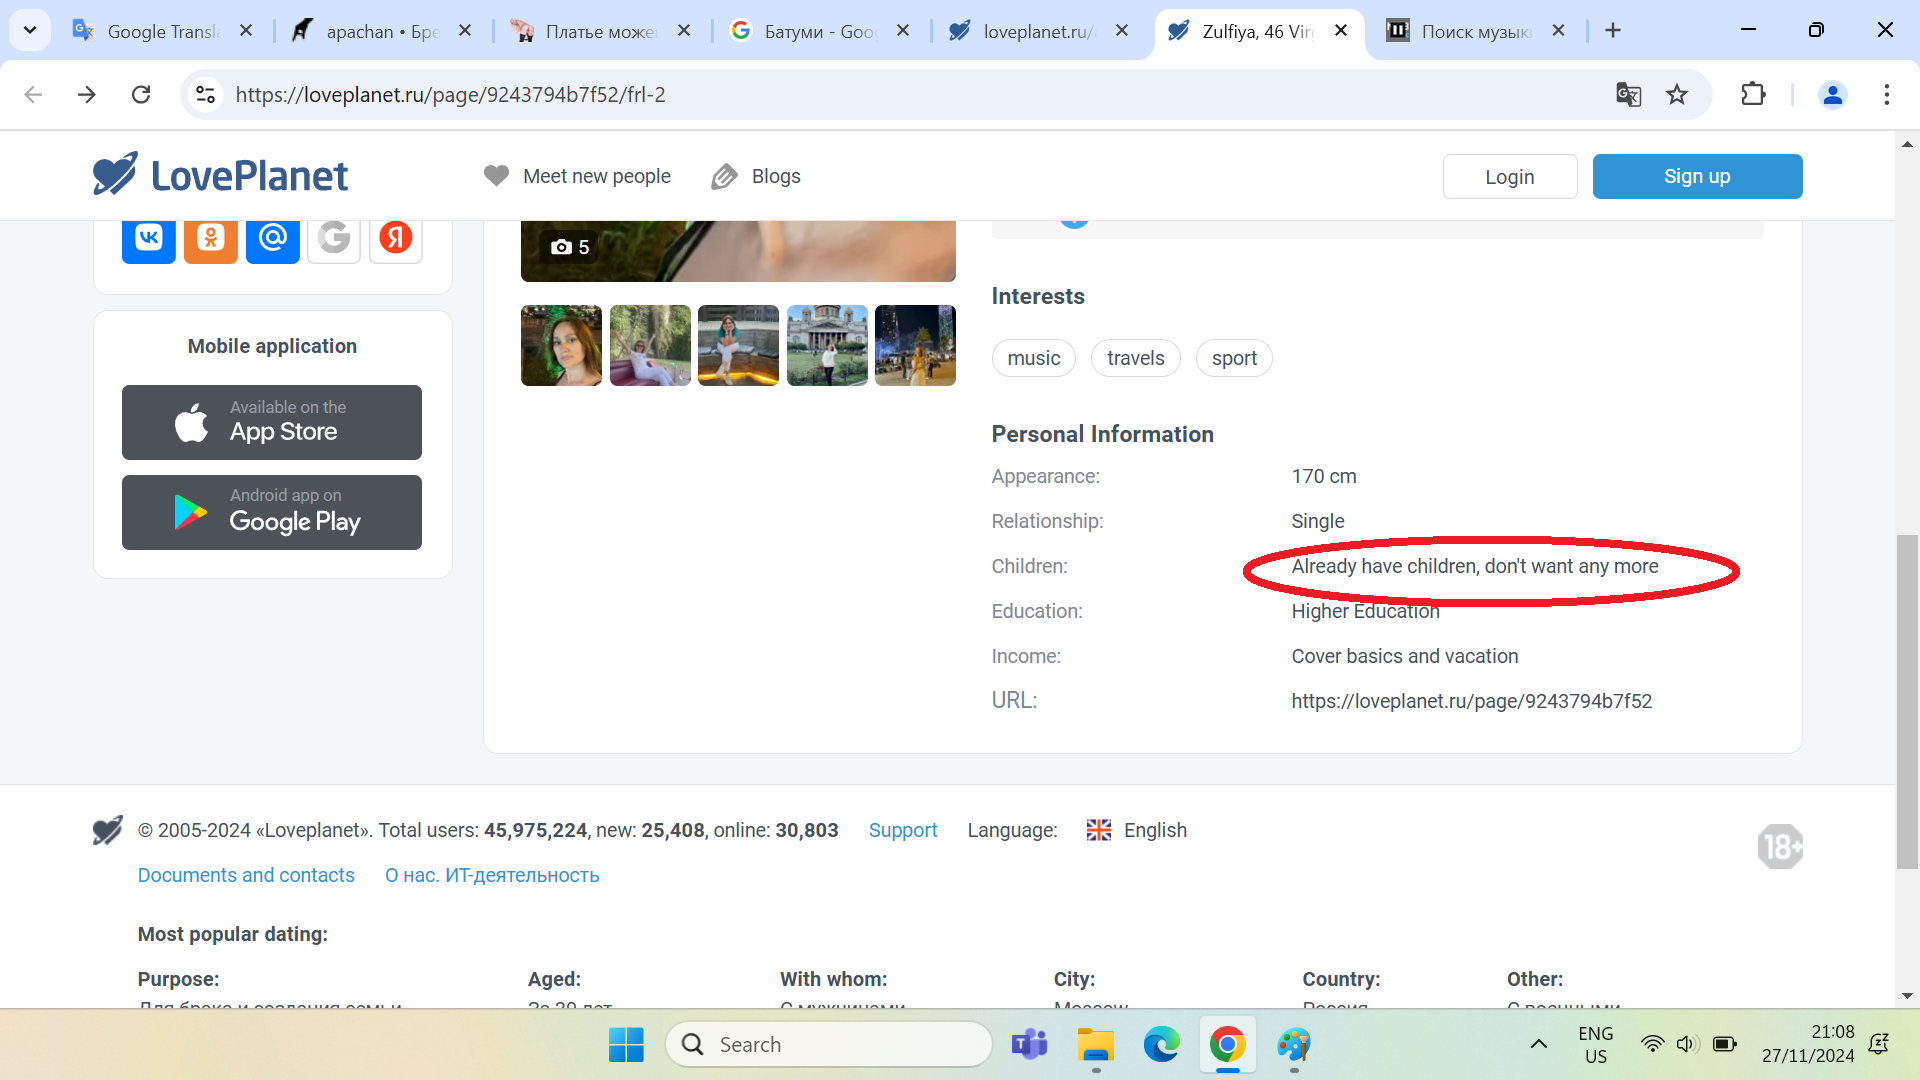
Task: Open the File Explorer taskbar icon
Action: pos(1095,1045)
